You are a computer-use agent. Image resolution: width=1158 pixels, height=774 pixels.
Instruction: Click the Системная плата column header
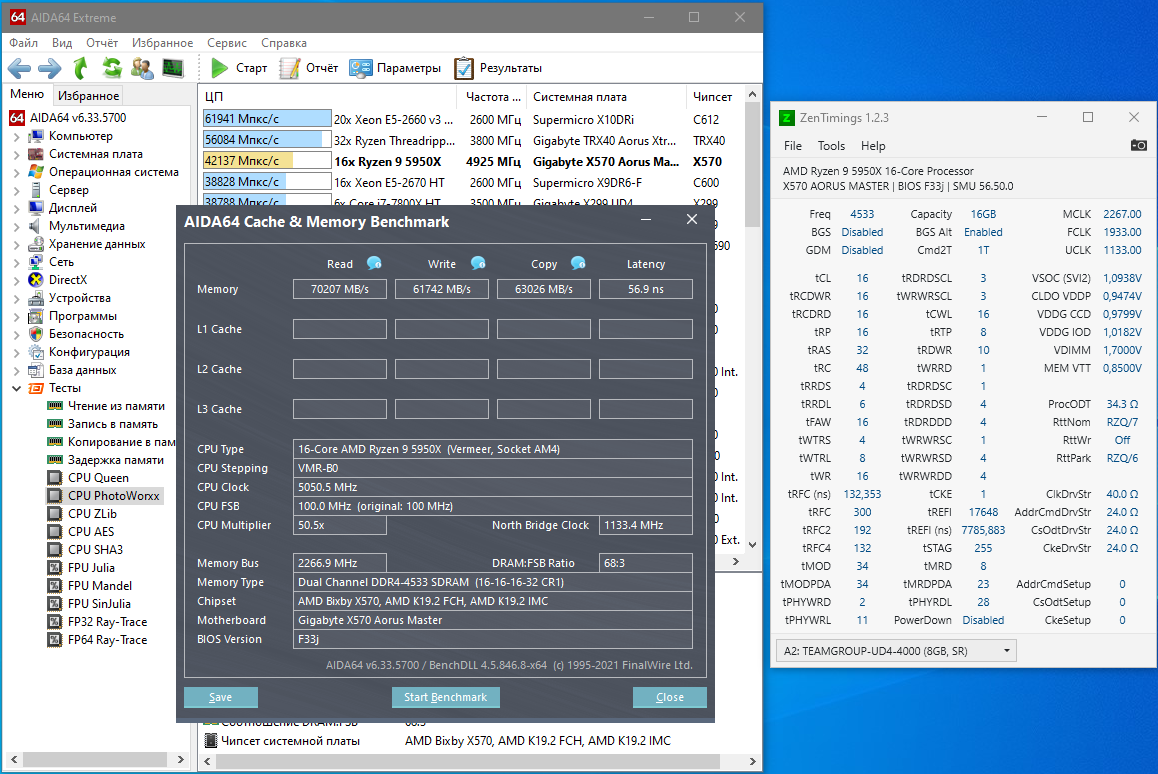[x=607, y=97]
